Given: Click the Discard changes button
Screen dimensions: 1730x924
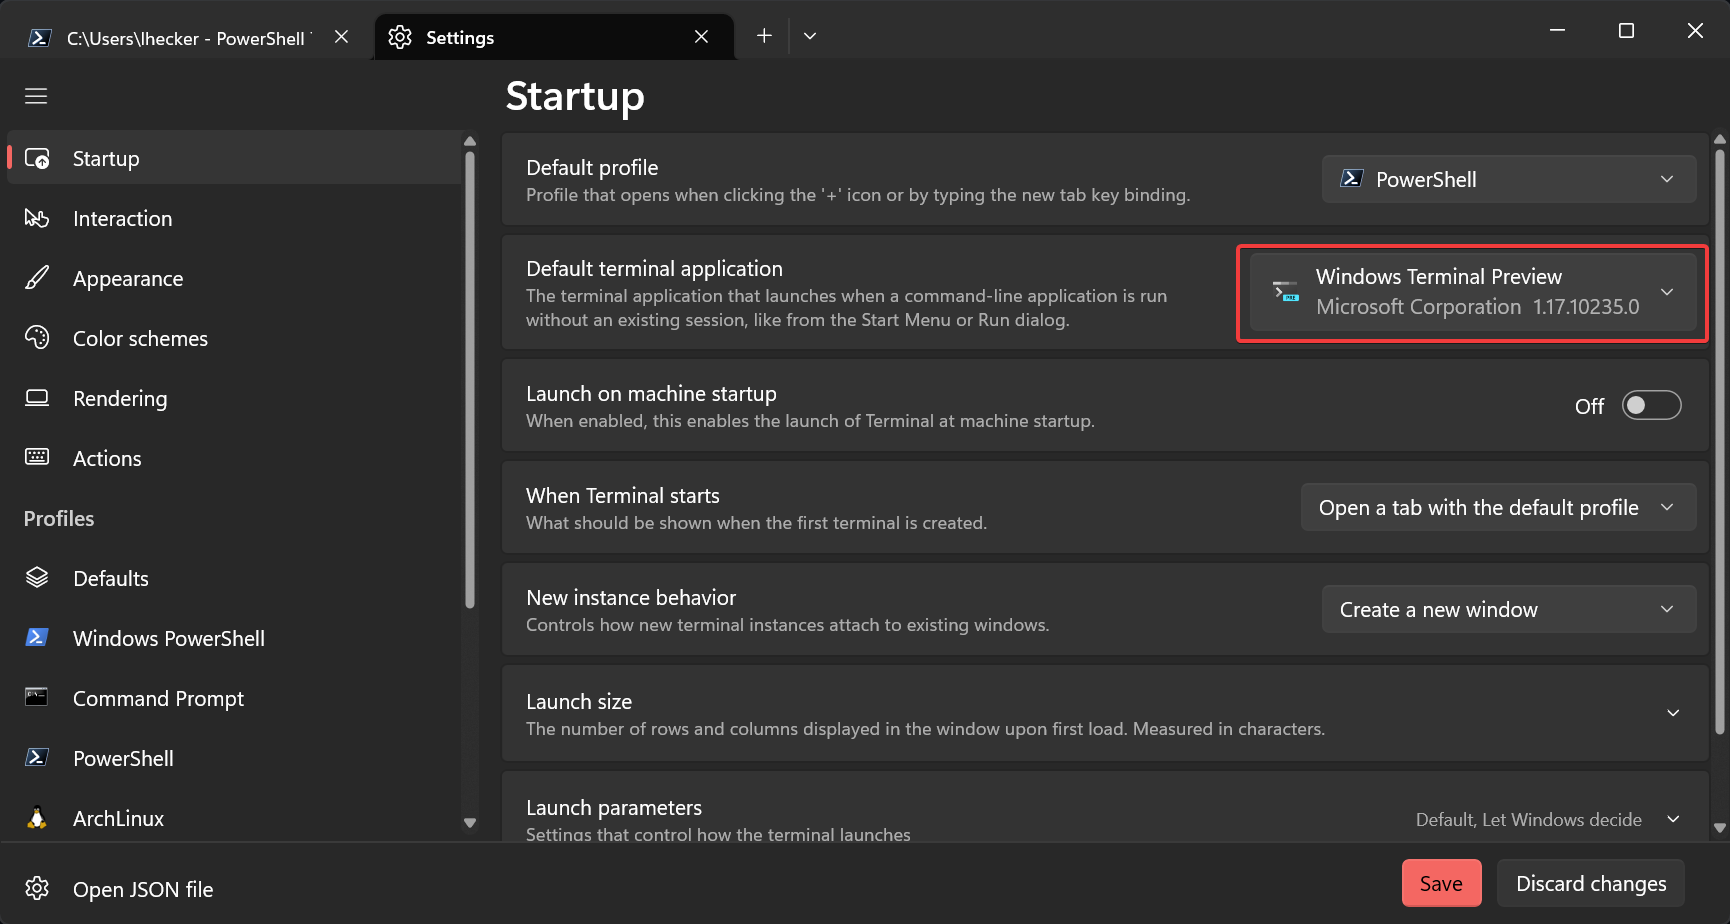Looking at the screenshot, I should click(1591, 883).
